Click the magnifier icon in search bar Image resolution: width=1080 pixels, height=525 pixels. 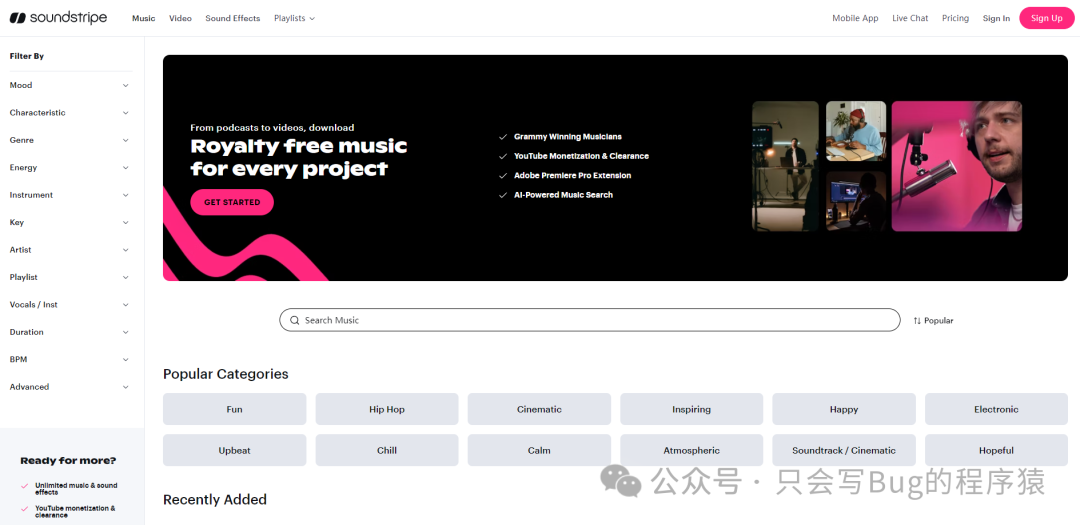[x=294, y=320]
